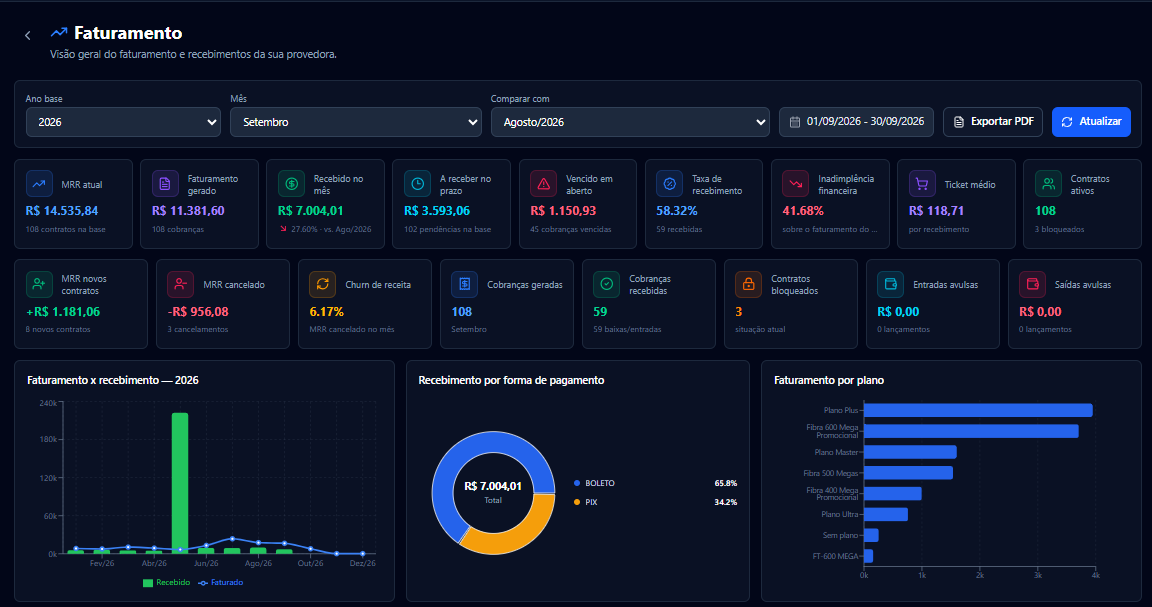This screenshot has width=1152, height=607.
Task: Click the Plano Master bar
Action: click(x=910, y=452)
